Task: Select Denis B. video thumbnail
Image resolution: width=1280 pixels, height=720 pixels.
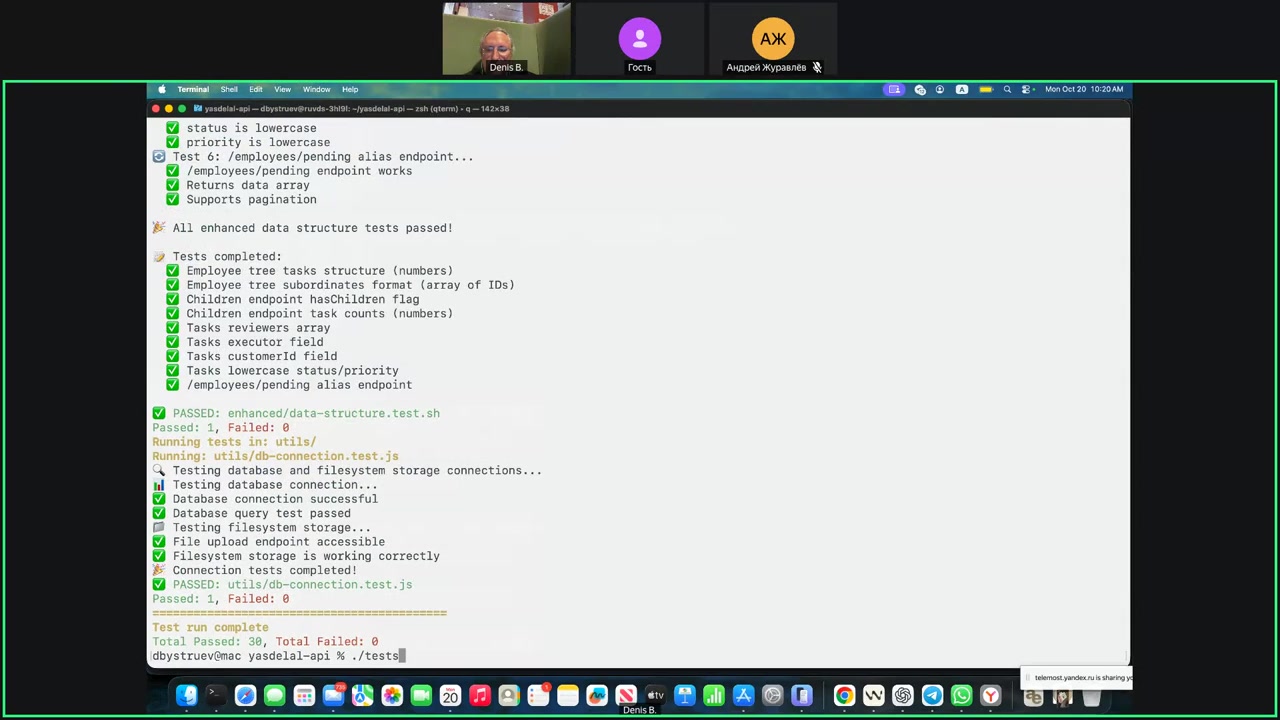Action: click(506, 39)
